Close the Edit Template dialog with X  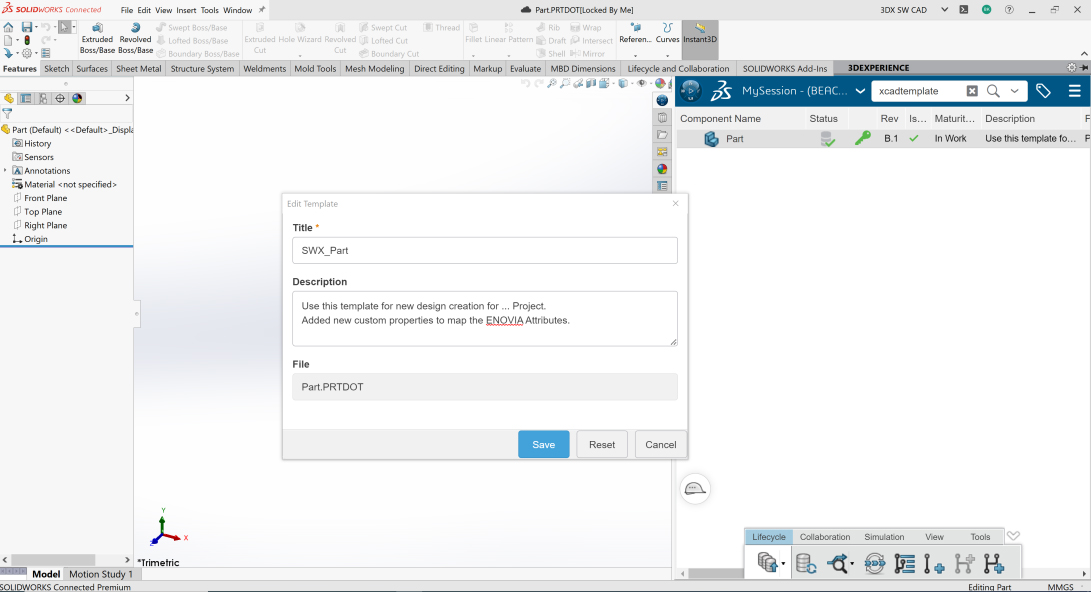click(x=675, y=203)
